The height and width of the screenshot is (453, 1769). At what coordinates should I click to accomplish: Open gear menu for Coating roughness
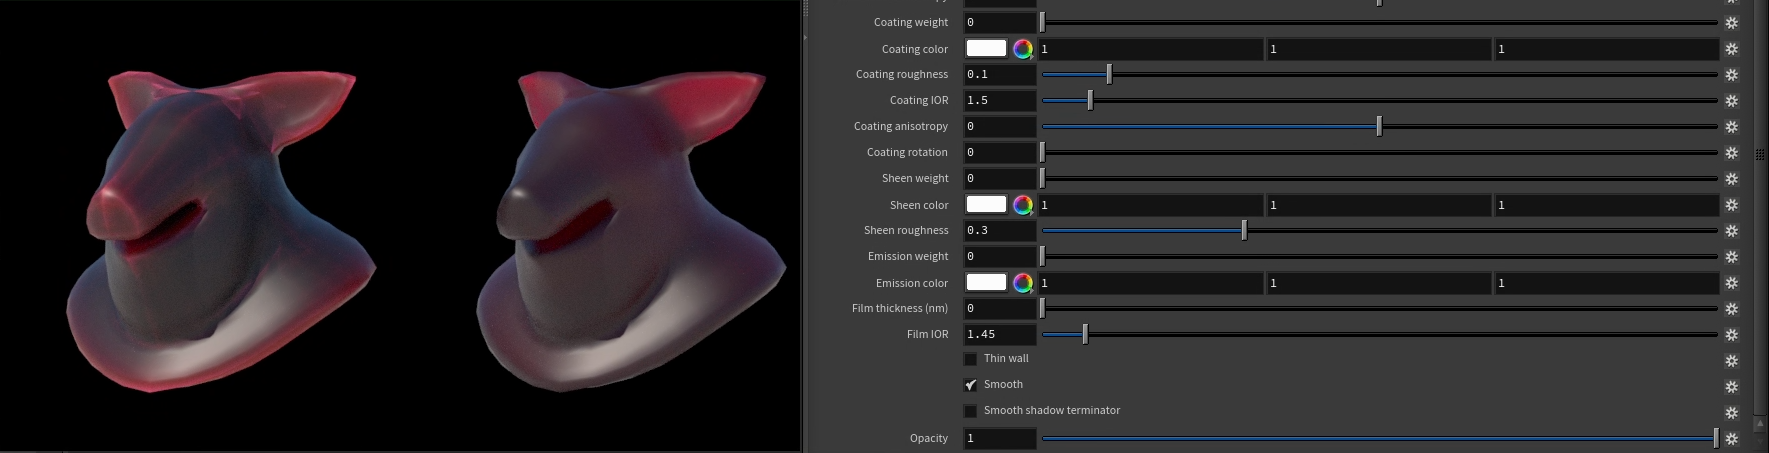coord(1732,75)
